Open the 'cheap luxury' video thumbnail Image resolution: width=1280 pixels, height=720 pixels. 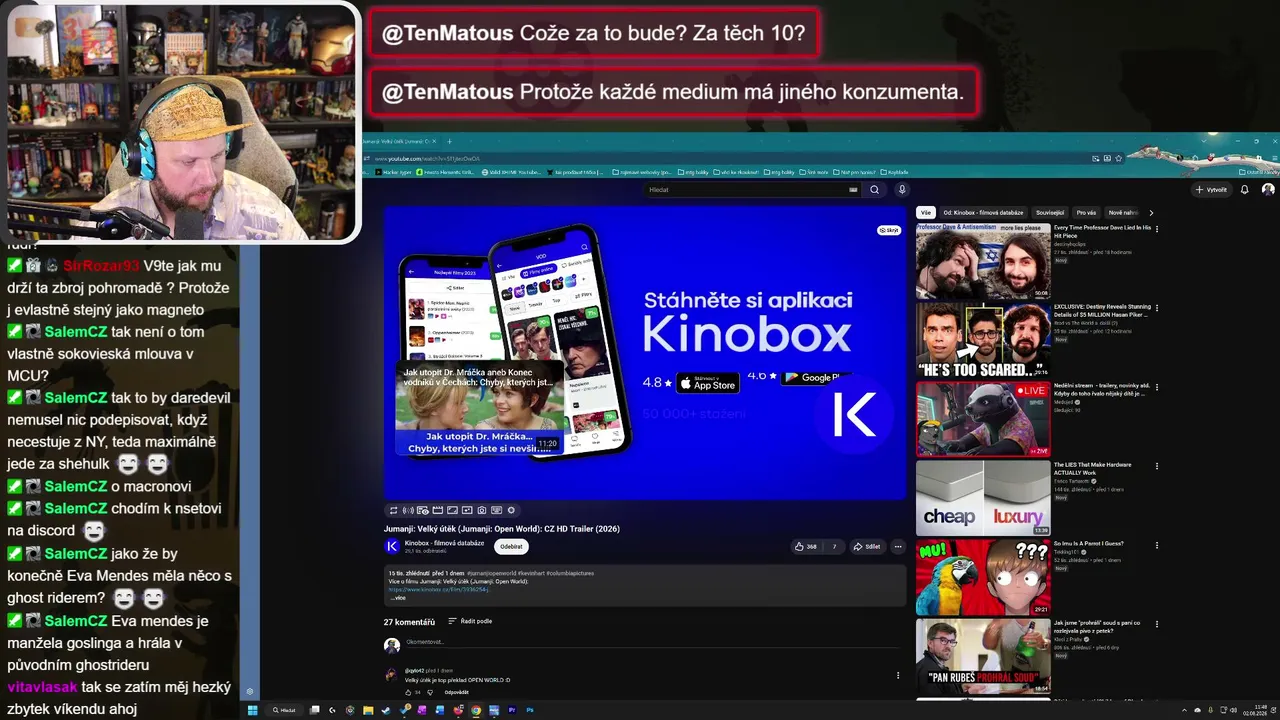(x=983, y=498)
